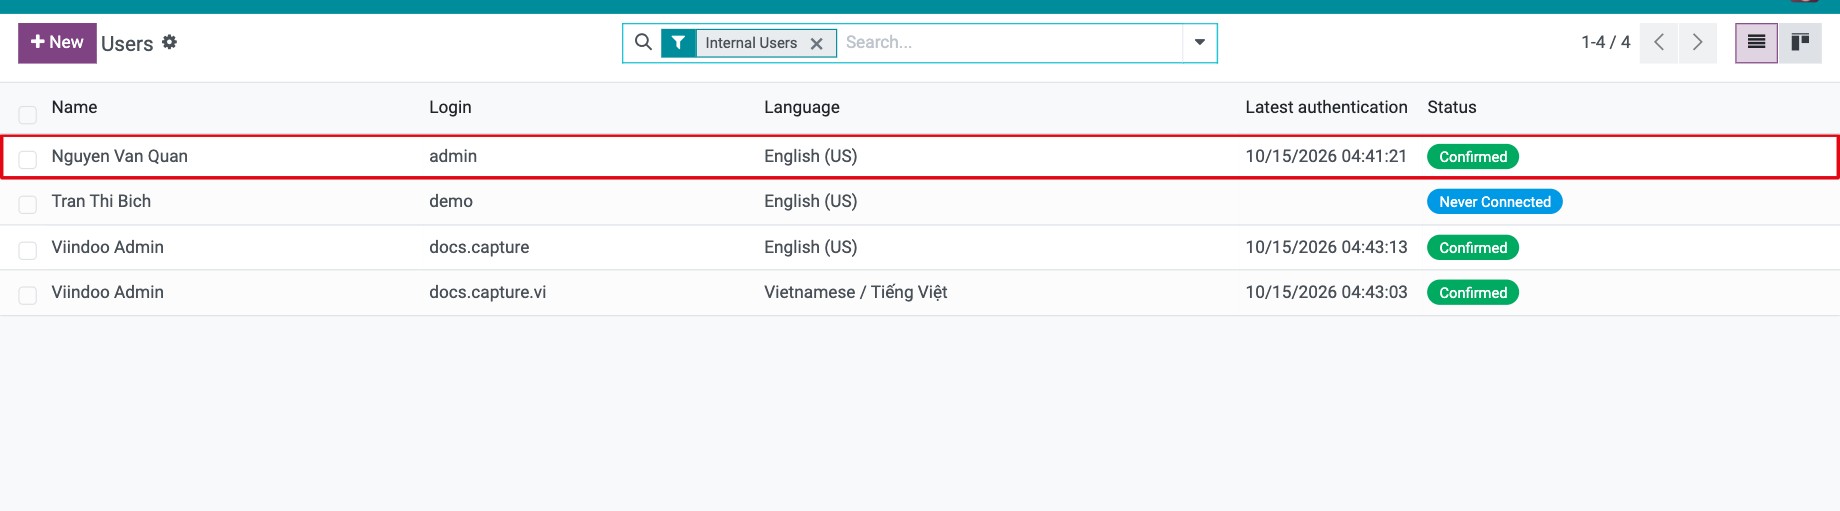Viewport: 1840px width, 511px height.
Task: Sort by Status column header
Action: tap(1452, 107)
